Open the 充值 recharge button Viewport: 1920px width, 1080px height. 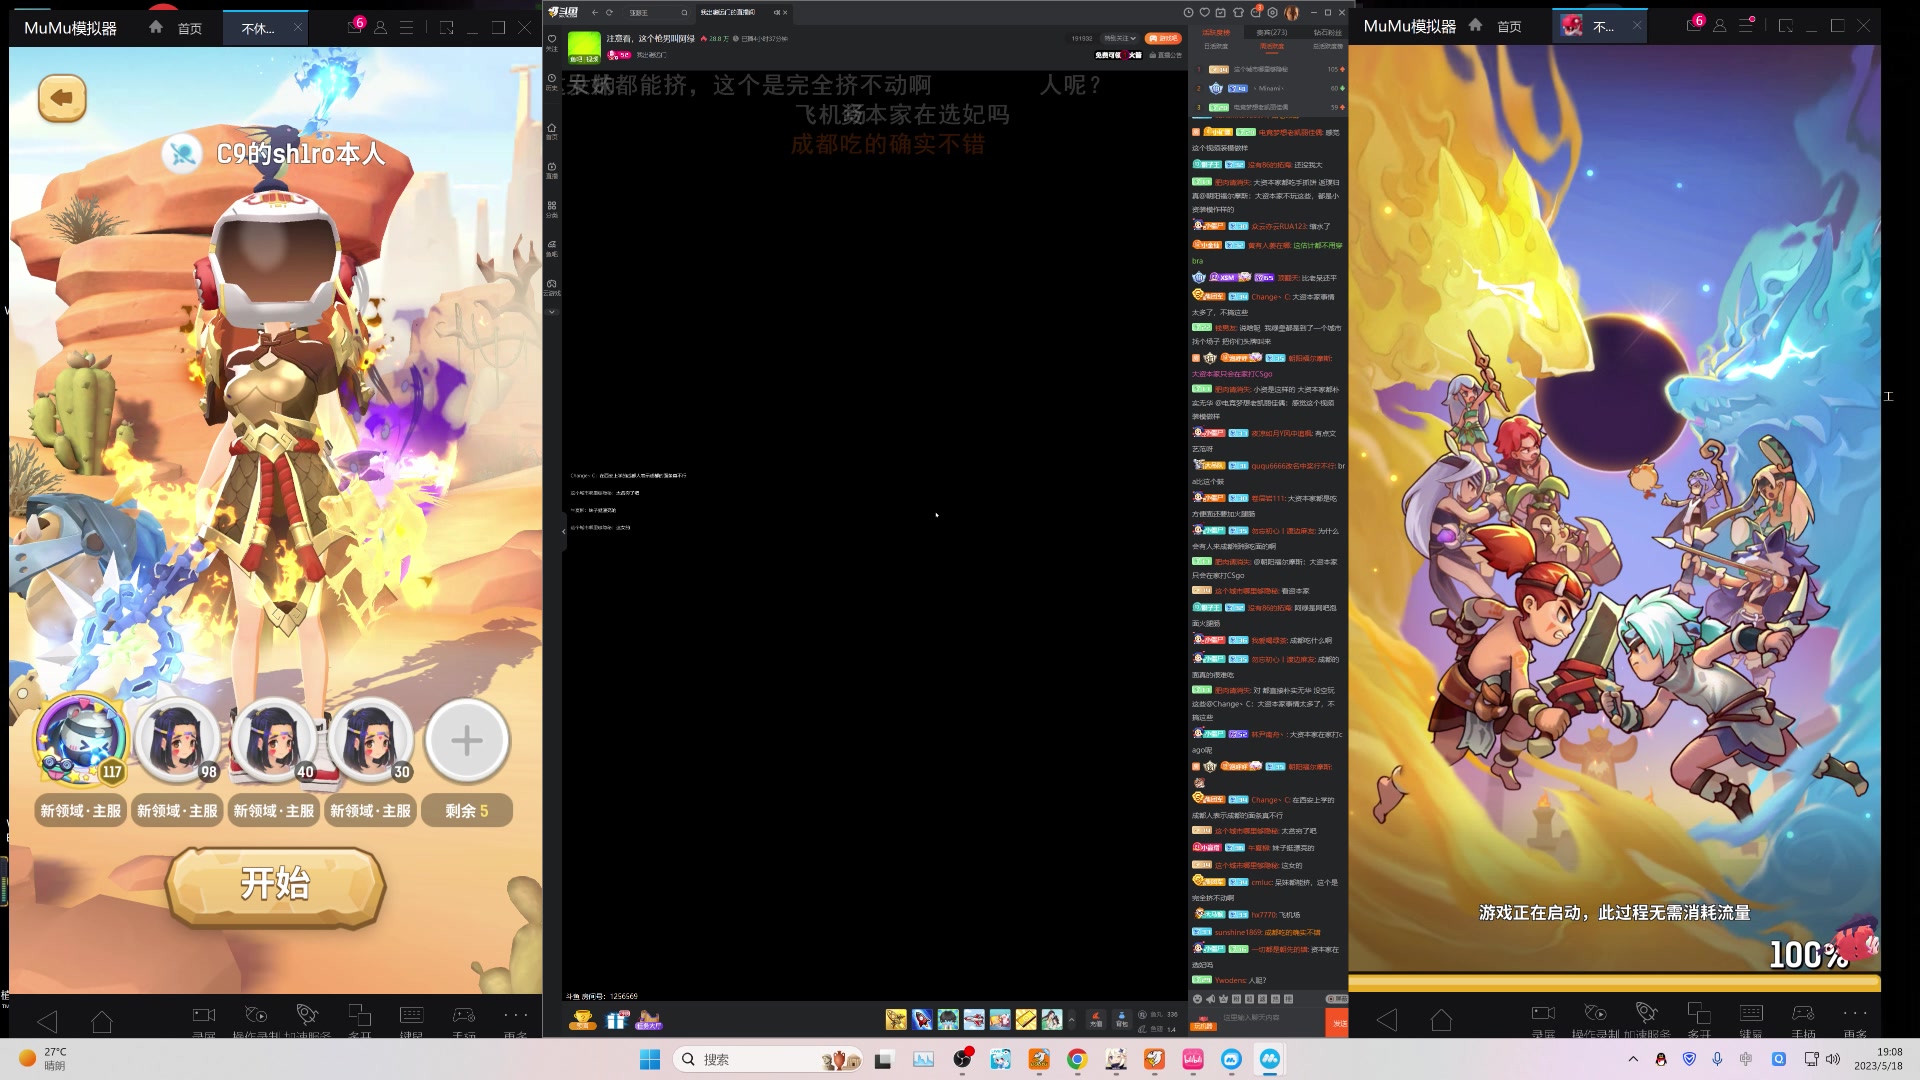pos(1096,1020)
